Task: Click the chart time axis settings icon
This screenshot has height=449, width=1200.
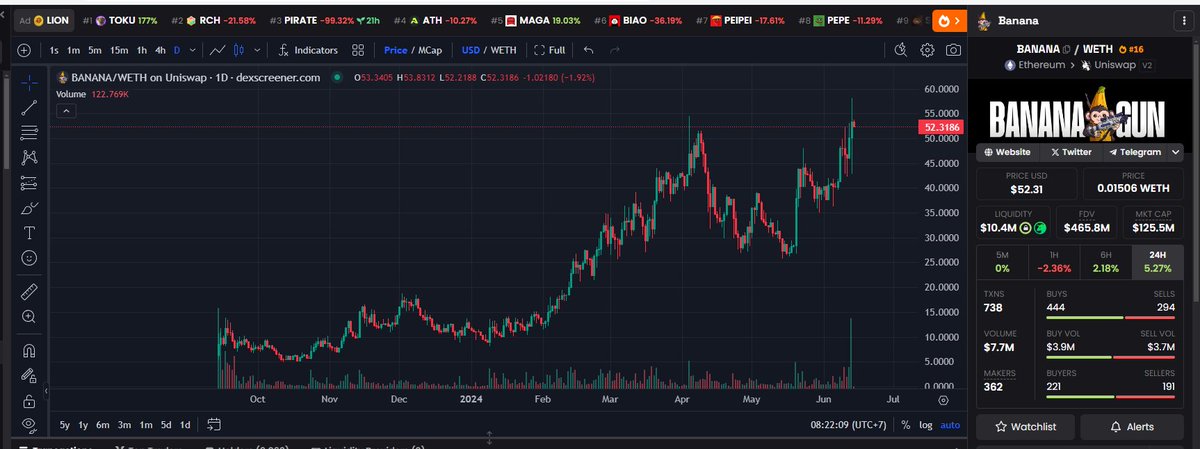Action: 943,399
